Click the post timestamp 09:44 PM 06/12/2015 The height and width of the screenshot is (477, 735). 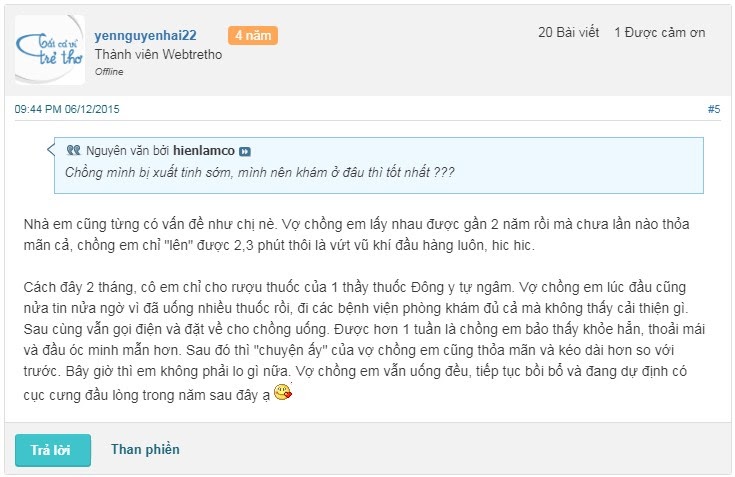[x=66, y=109]
